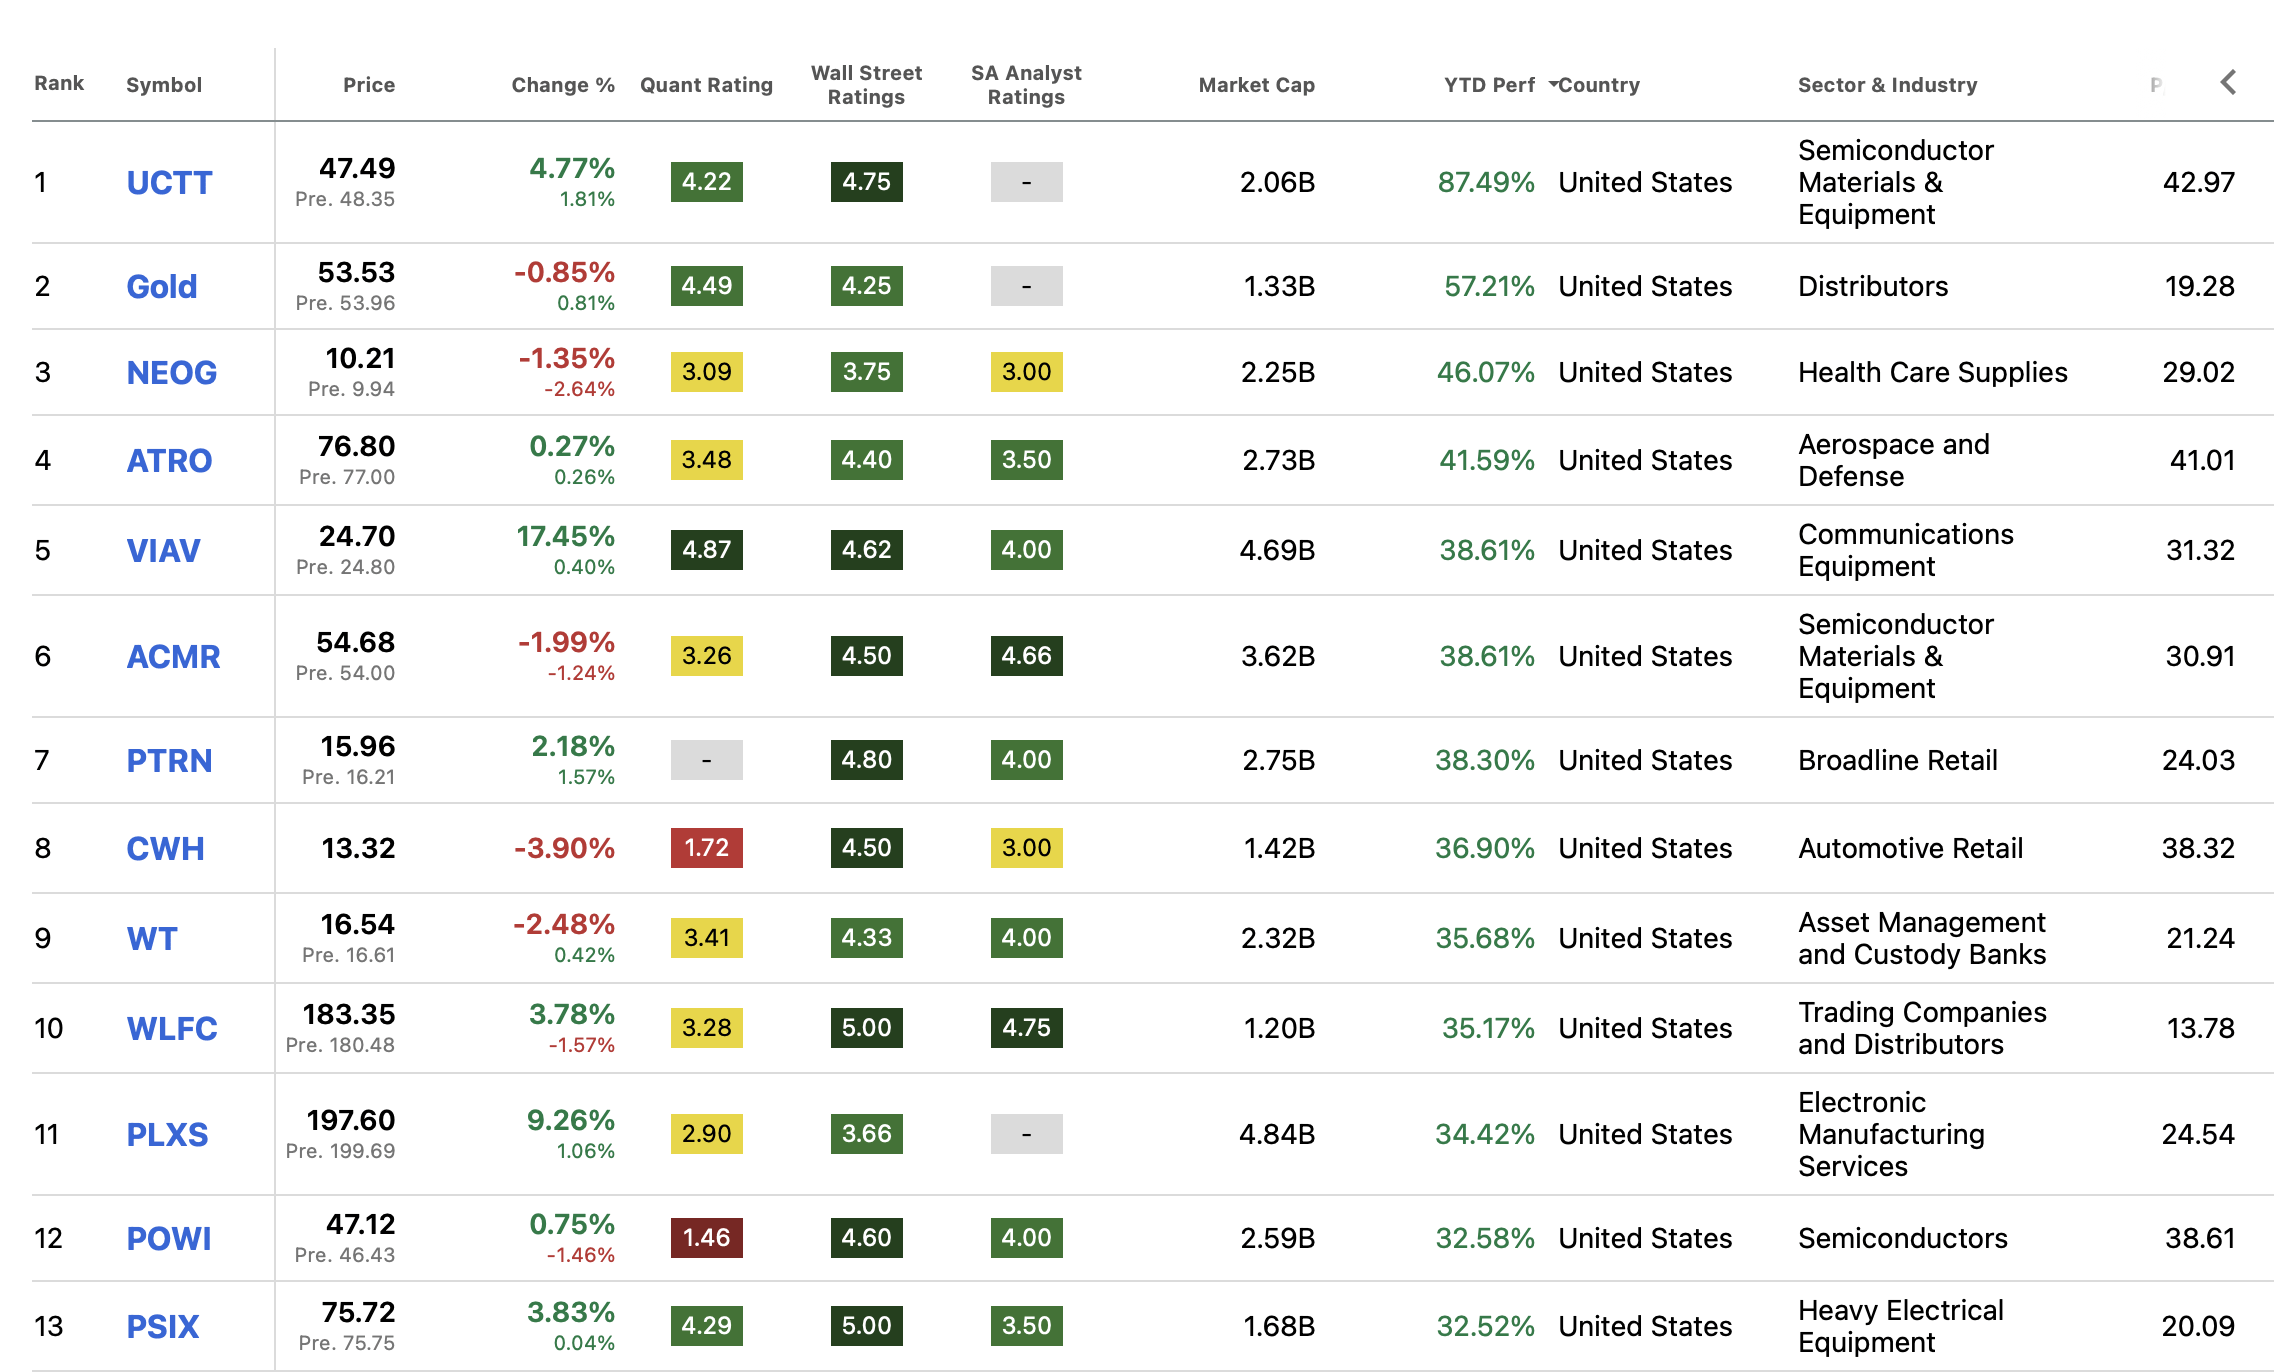Open the PSIX ticker link
Viewport: 2274px width, 1372px height.
tap(162, 1327)
